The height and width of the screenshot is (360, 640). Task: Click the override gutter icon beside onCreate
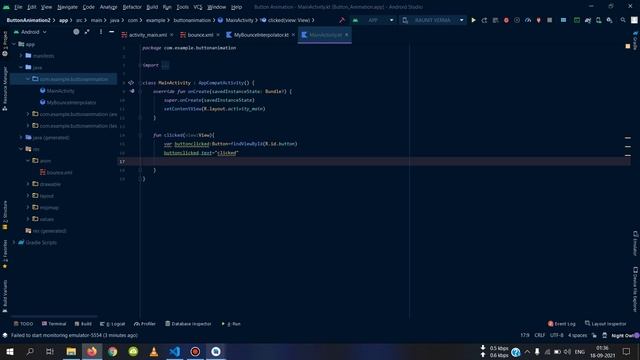coord(132,91)
